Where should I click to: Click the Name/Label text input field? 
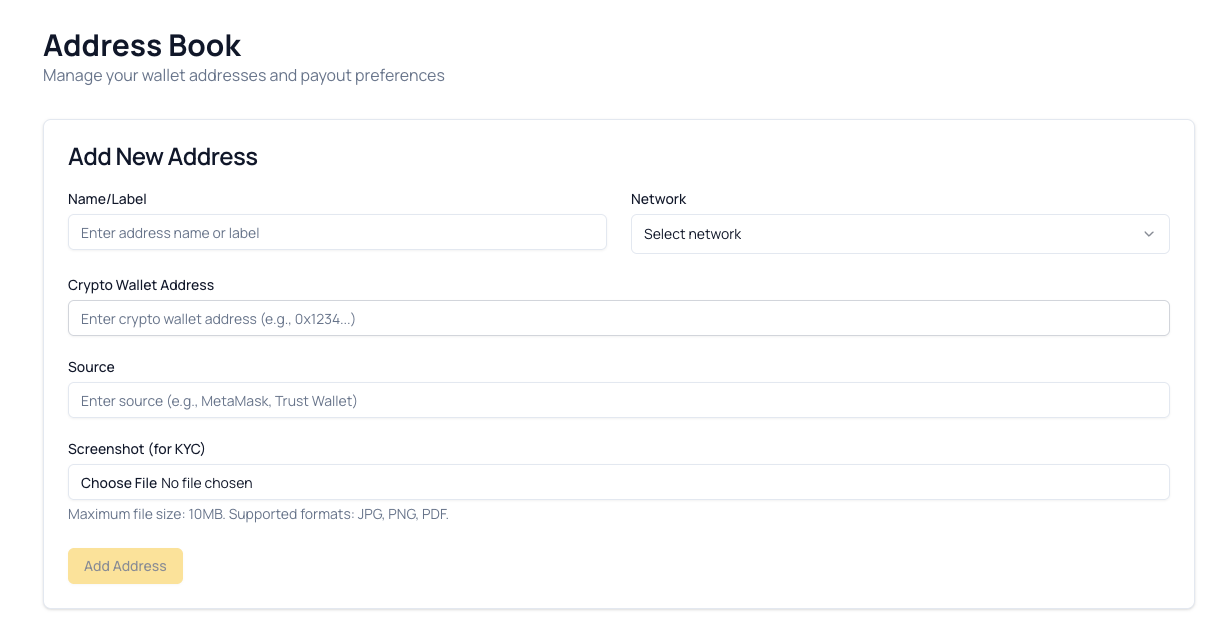click(337, 233)
